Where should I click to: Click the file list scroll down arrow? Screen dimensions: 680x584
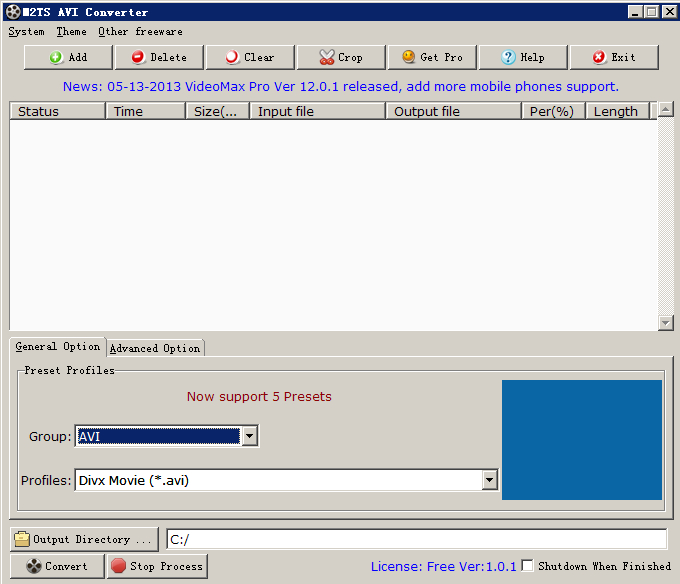(666, 323)
